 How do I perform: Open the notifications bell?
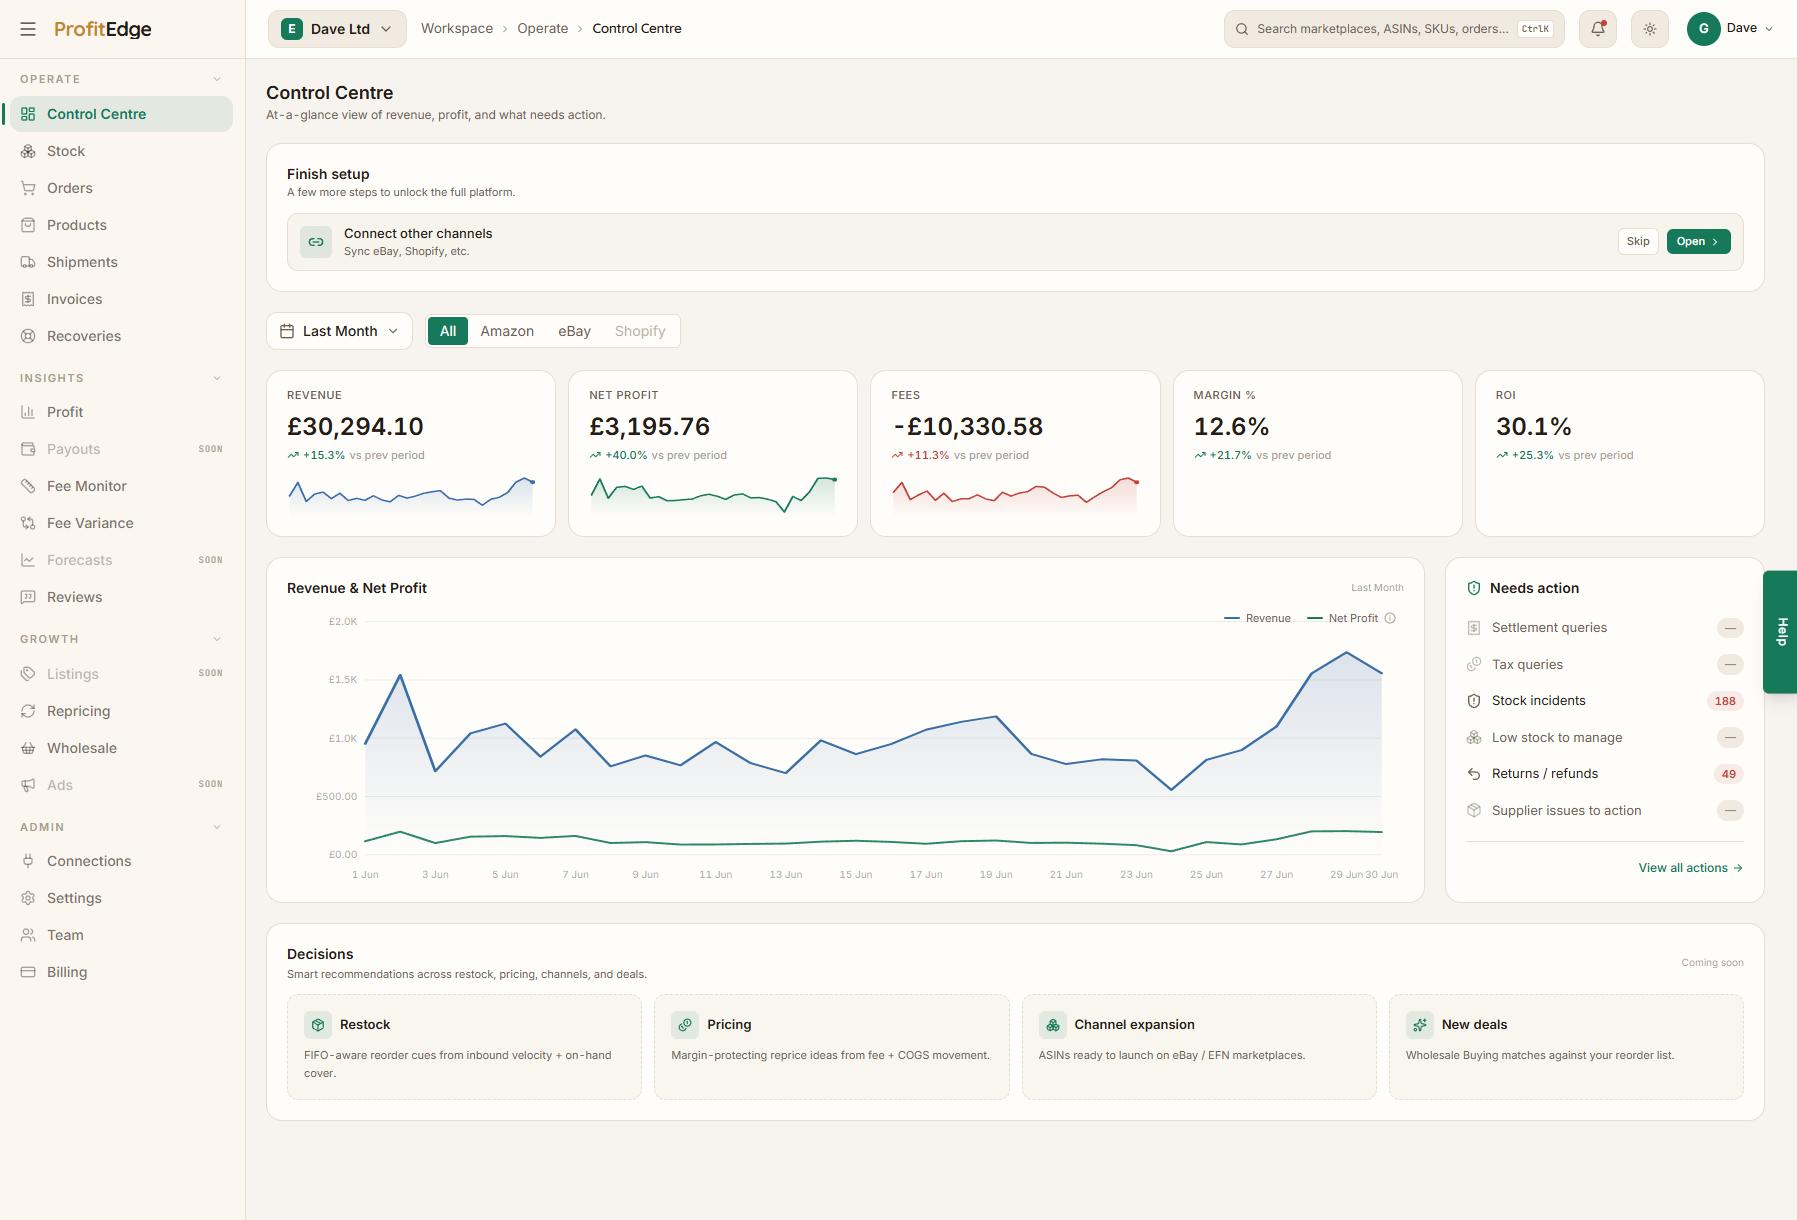pos(1598,29)
